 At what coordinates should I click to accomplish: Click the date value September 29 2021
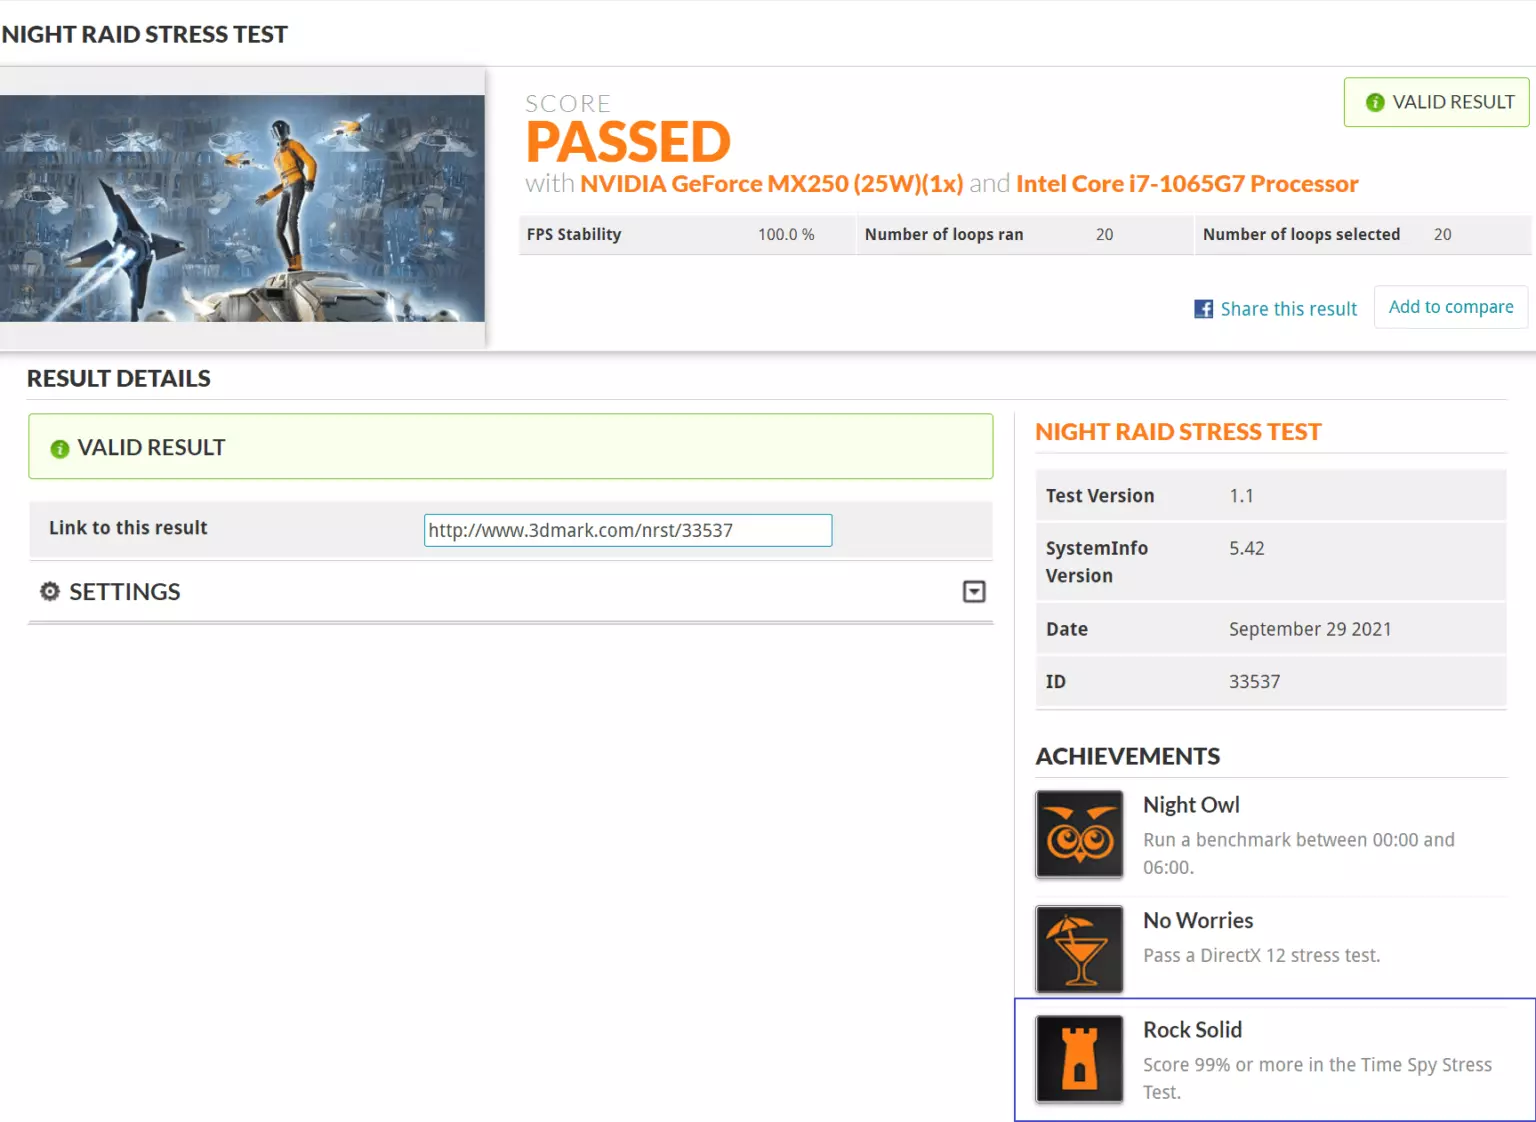1310,629
